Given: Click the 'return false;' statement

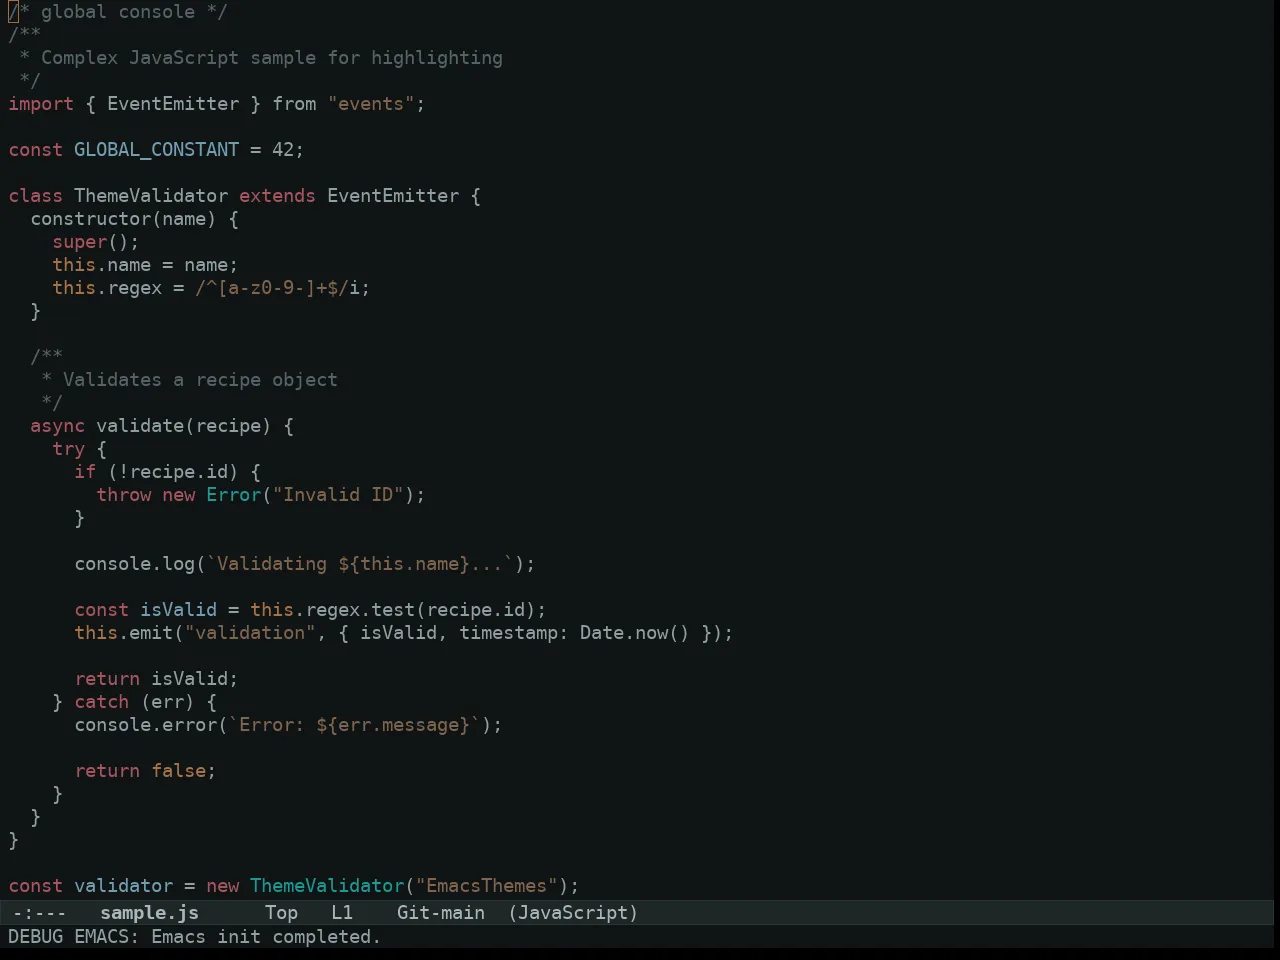Looking at the screenshot, I should point(145,771).
